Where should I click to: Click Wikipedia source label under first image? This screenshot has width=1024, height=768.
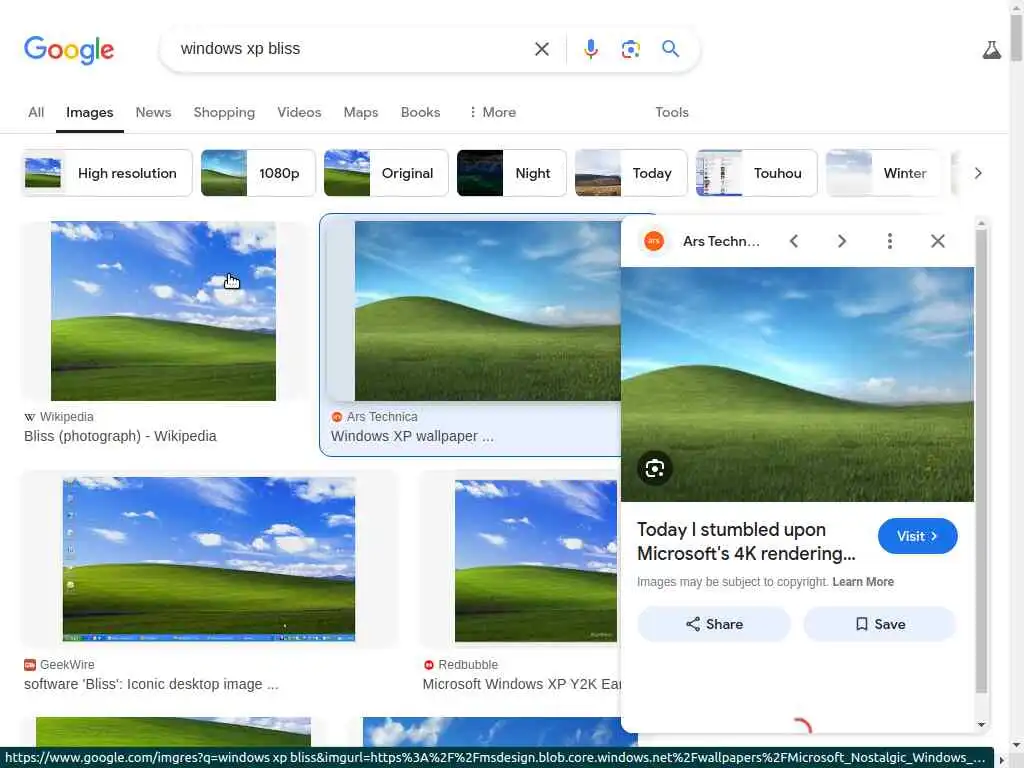coord(67,417)
